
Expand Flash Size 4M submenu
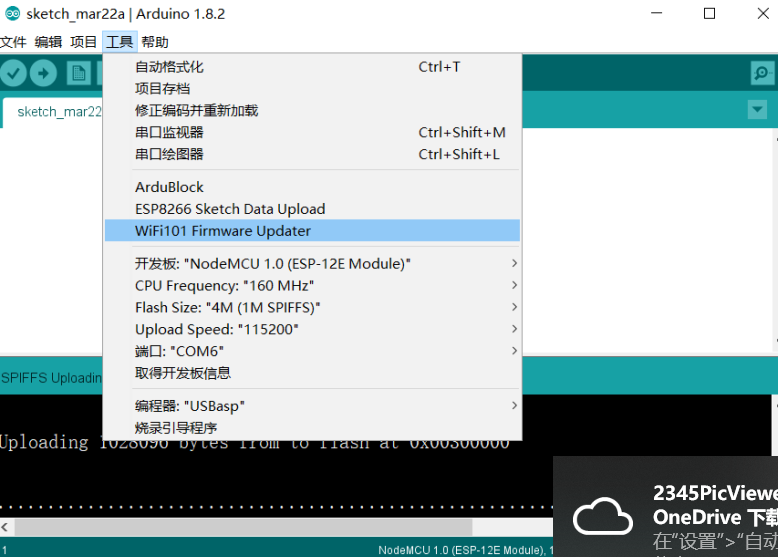[x=313, y=308]
